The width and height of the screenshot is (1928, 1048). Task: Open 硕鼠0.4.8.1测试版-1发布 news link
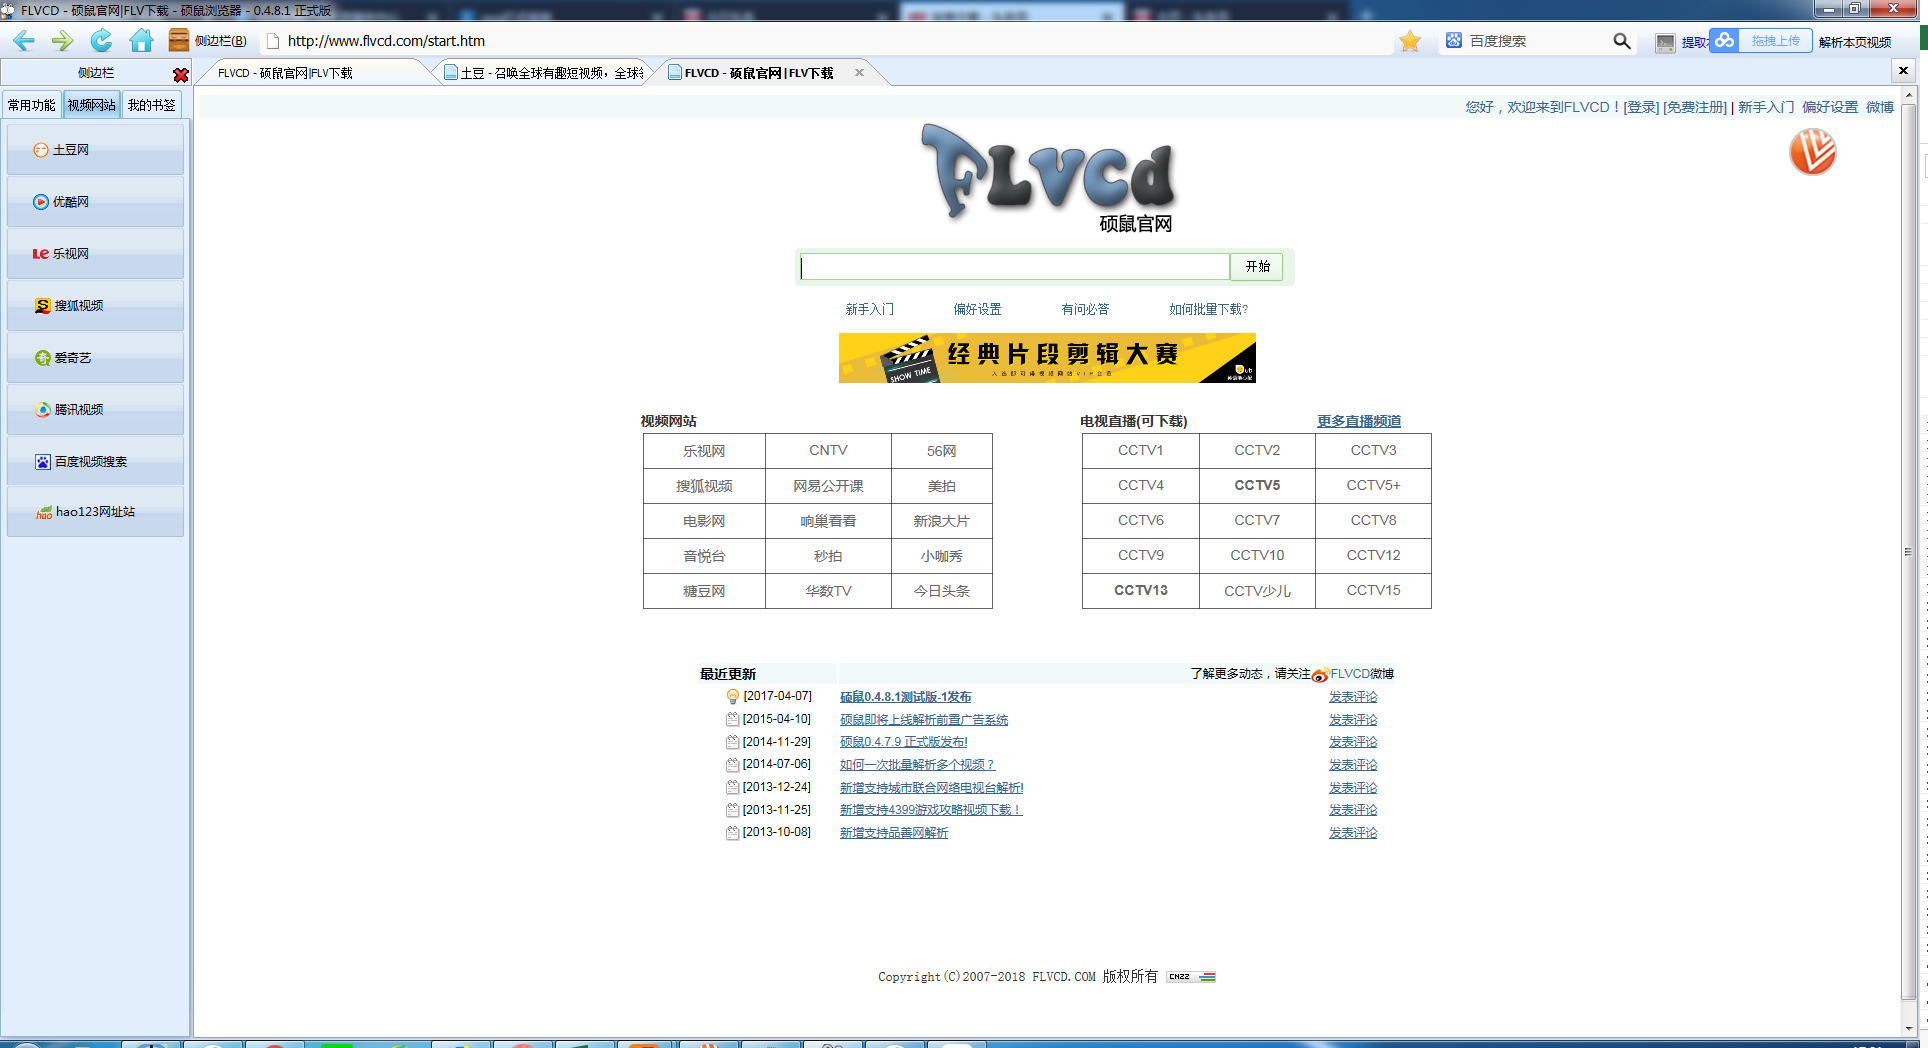[905, 697]
